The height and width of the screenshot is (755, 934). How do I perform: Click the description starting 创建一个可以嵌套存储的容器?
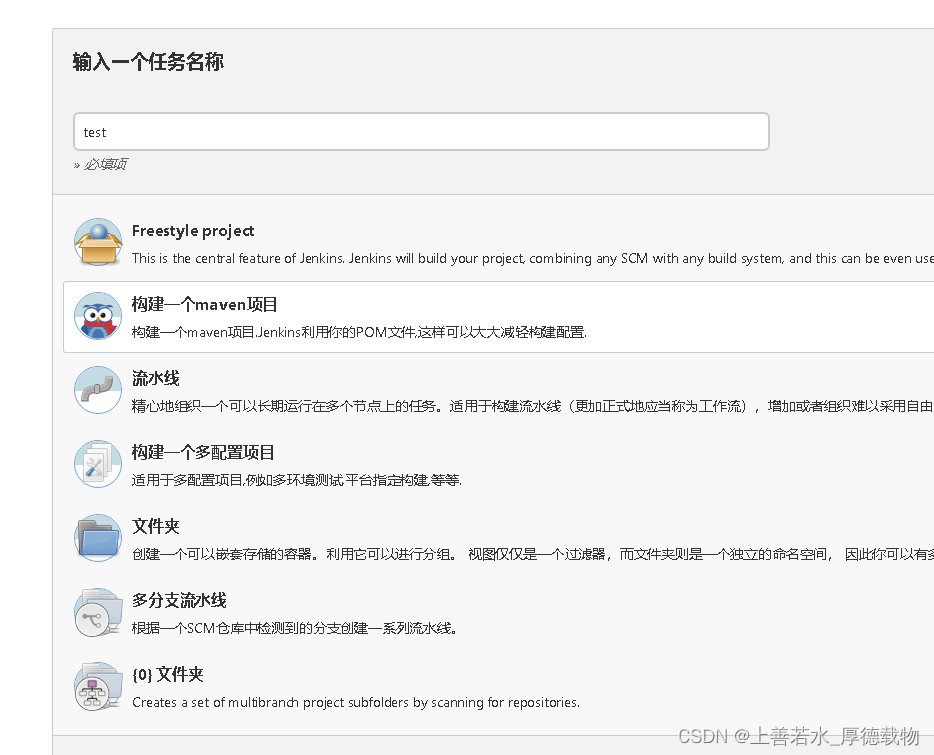click(533, 554)
